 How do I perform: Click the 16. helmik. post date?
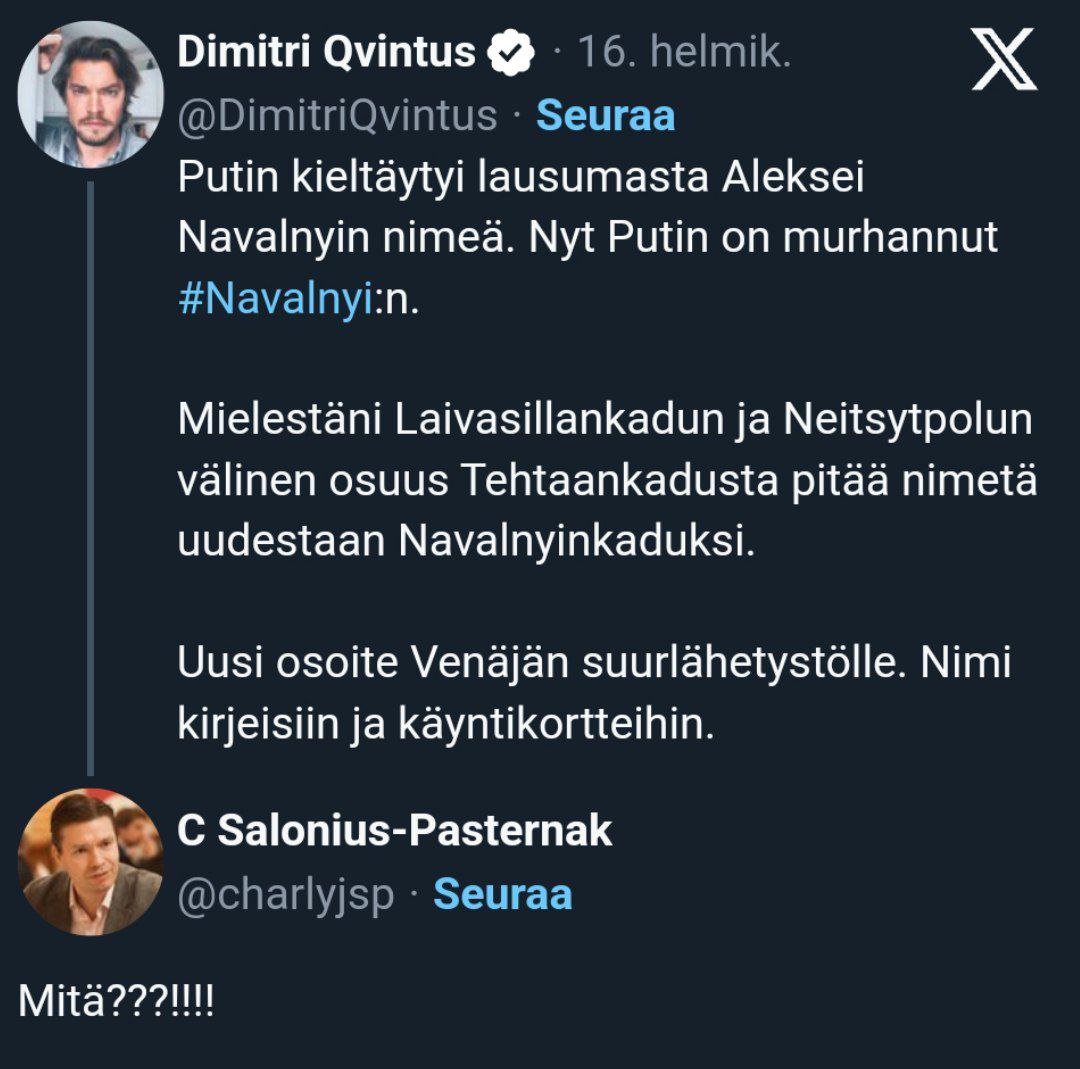pos(685,53)
